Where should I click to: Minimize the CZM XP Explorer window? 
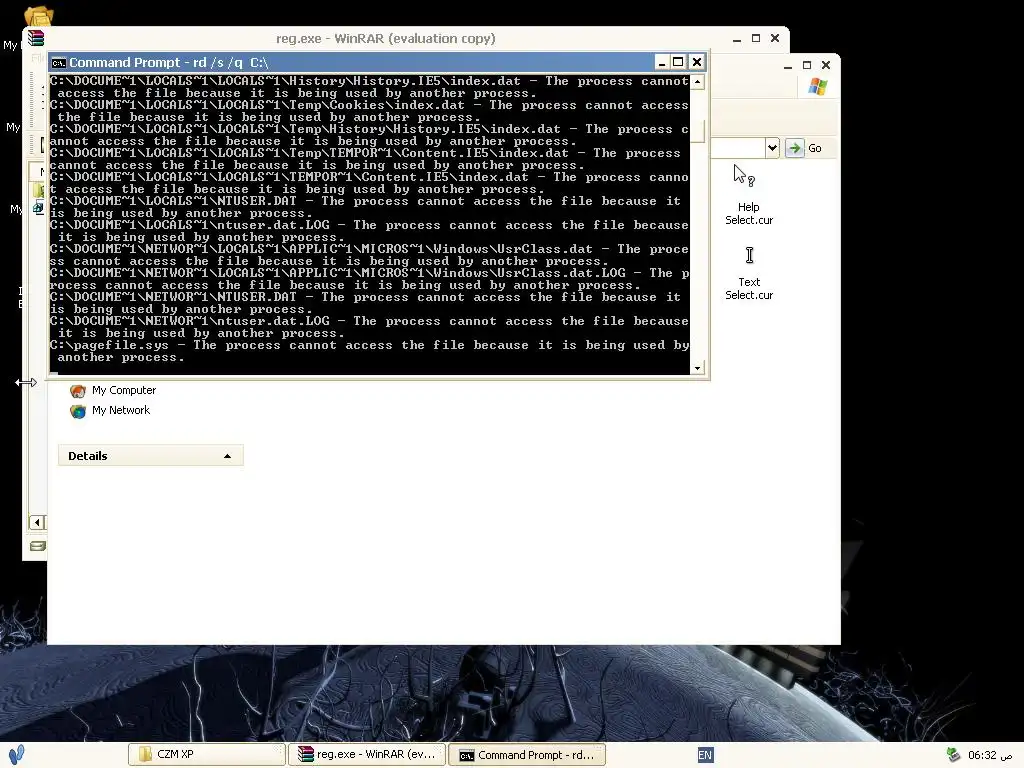(x=788, y=65)
